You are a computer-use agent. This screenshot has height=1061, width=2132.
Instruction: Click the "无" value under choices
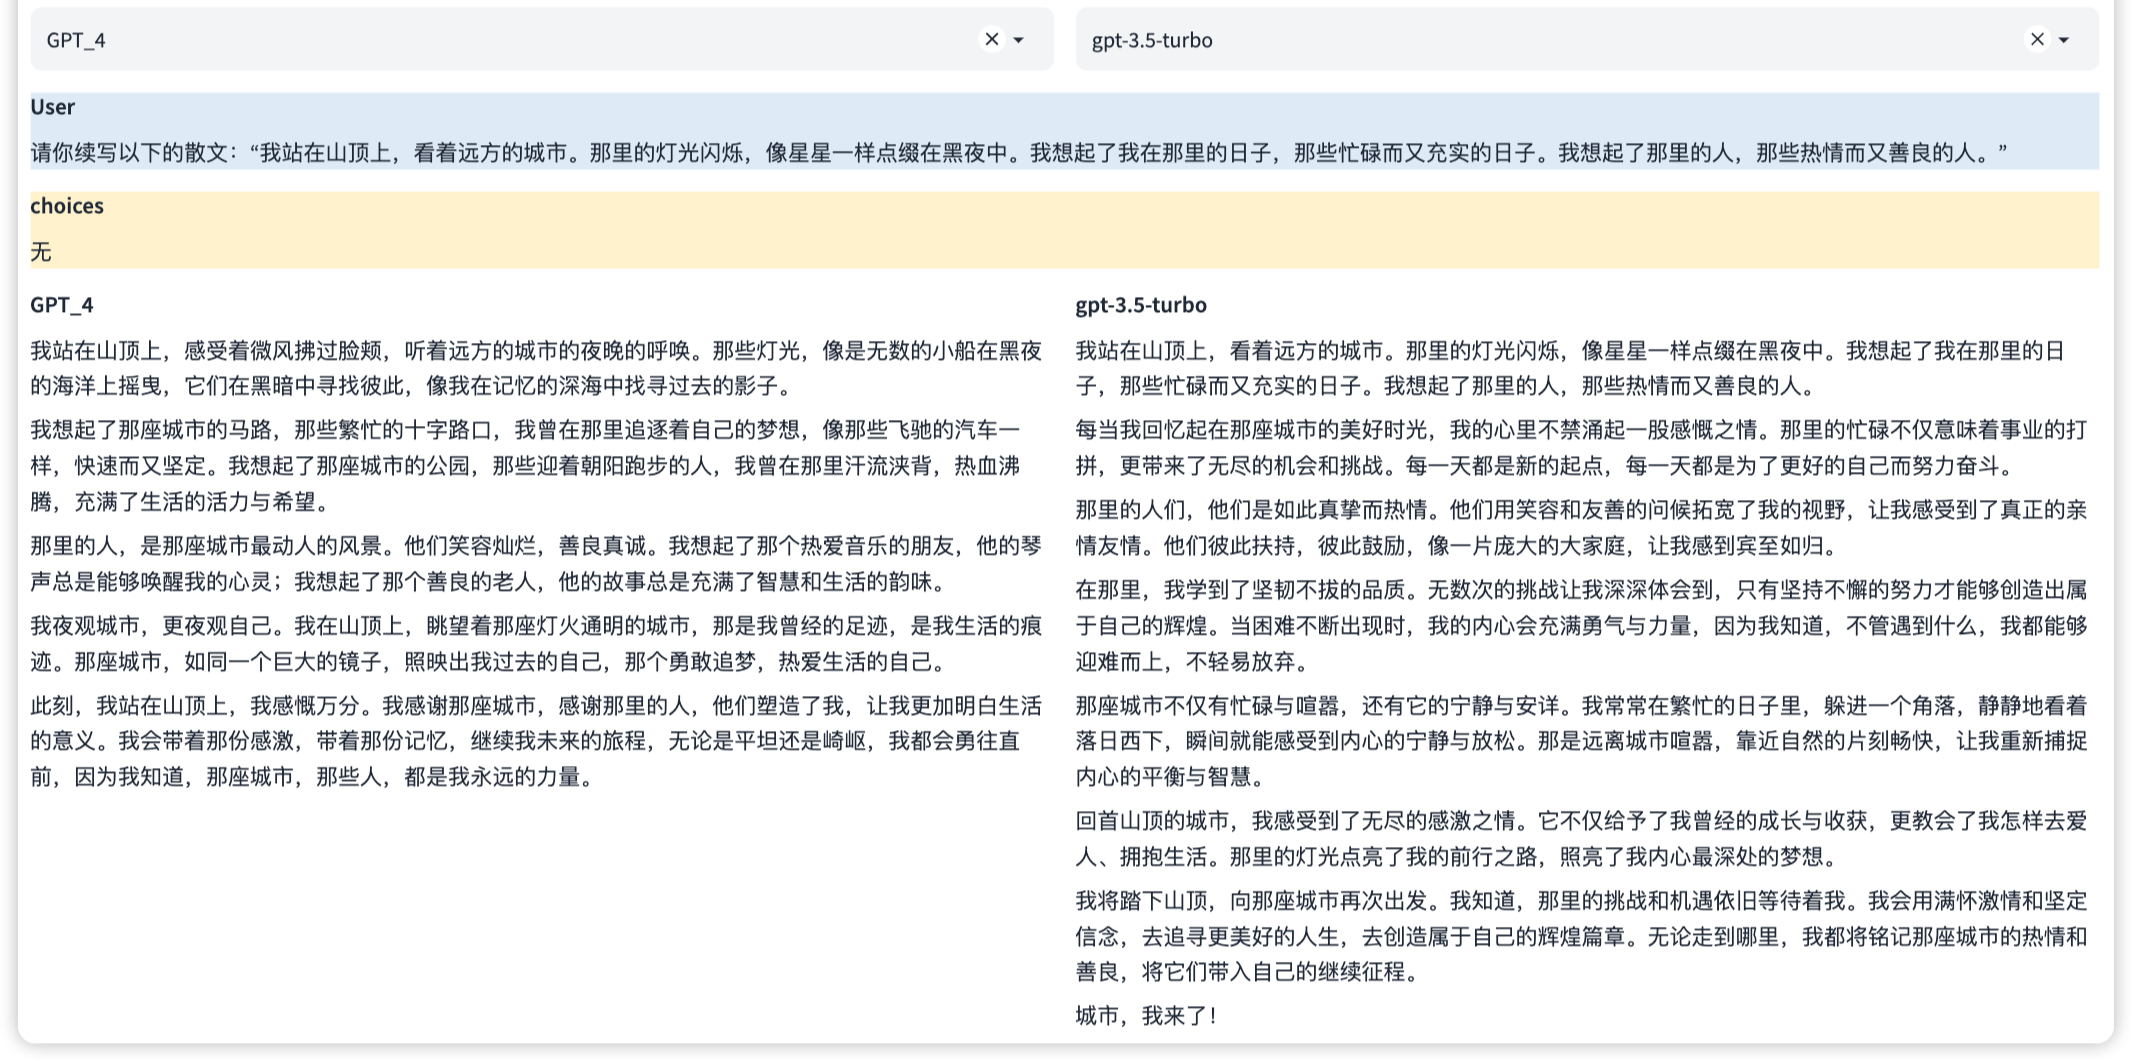[41, 252]
